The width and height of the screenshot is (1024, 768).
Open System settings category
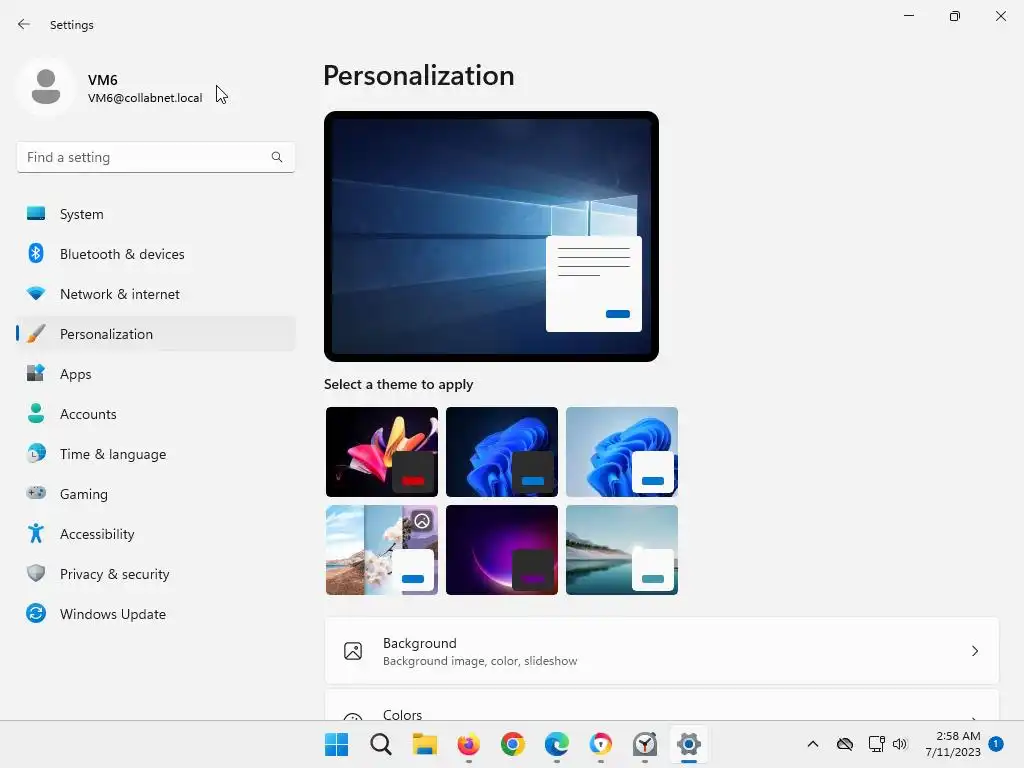coord(156,214)
